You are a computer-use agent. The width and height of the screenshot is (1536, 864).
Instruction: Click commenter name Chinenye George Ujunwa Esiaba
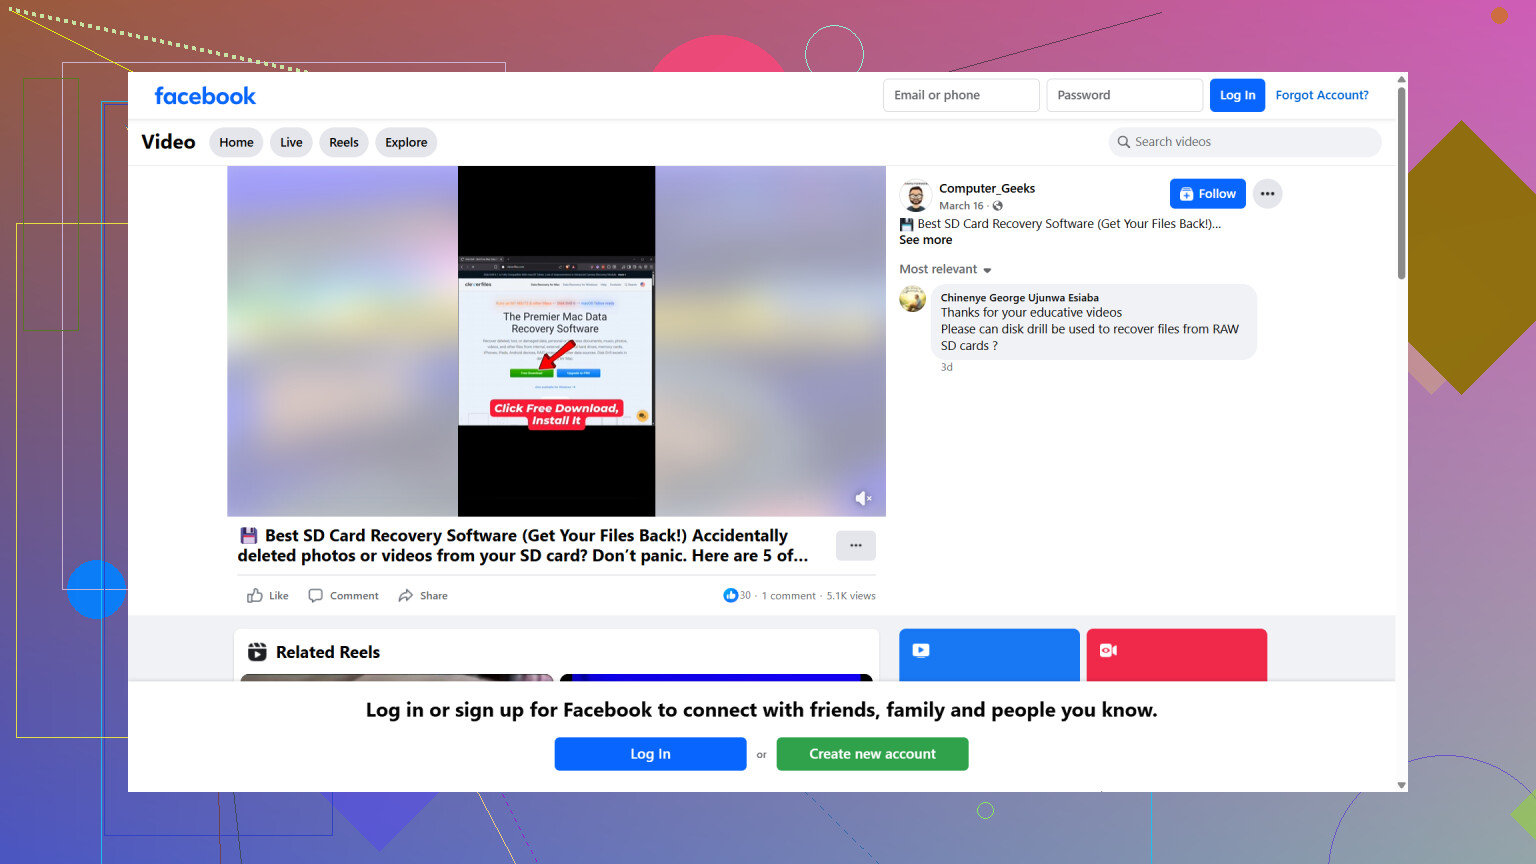(x=1019, y=298)
